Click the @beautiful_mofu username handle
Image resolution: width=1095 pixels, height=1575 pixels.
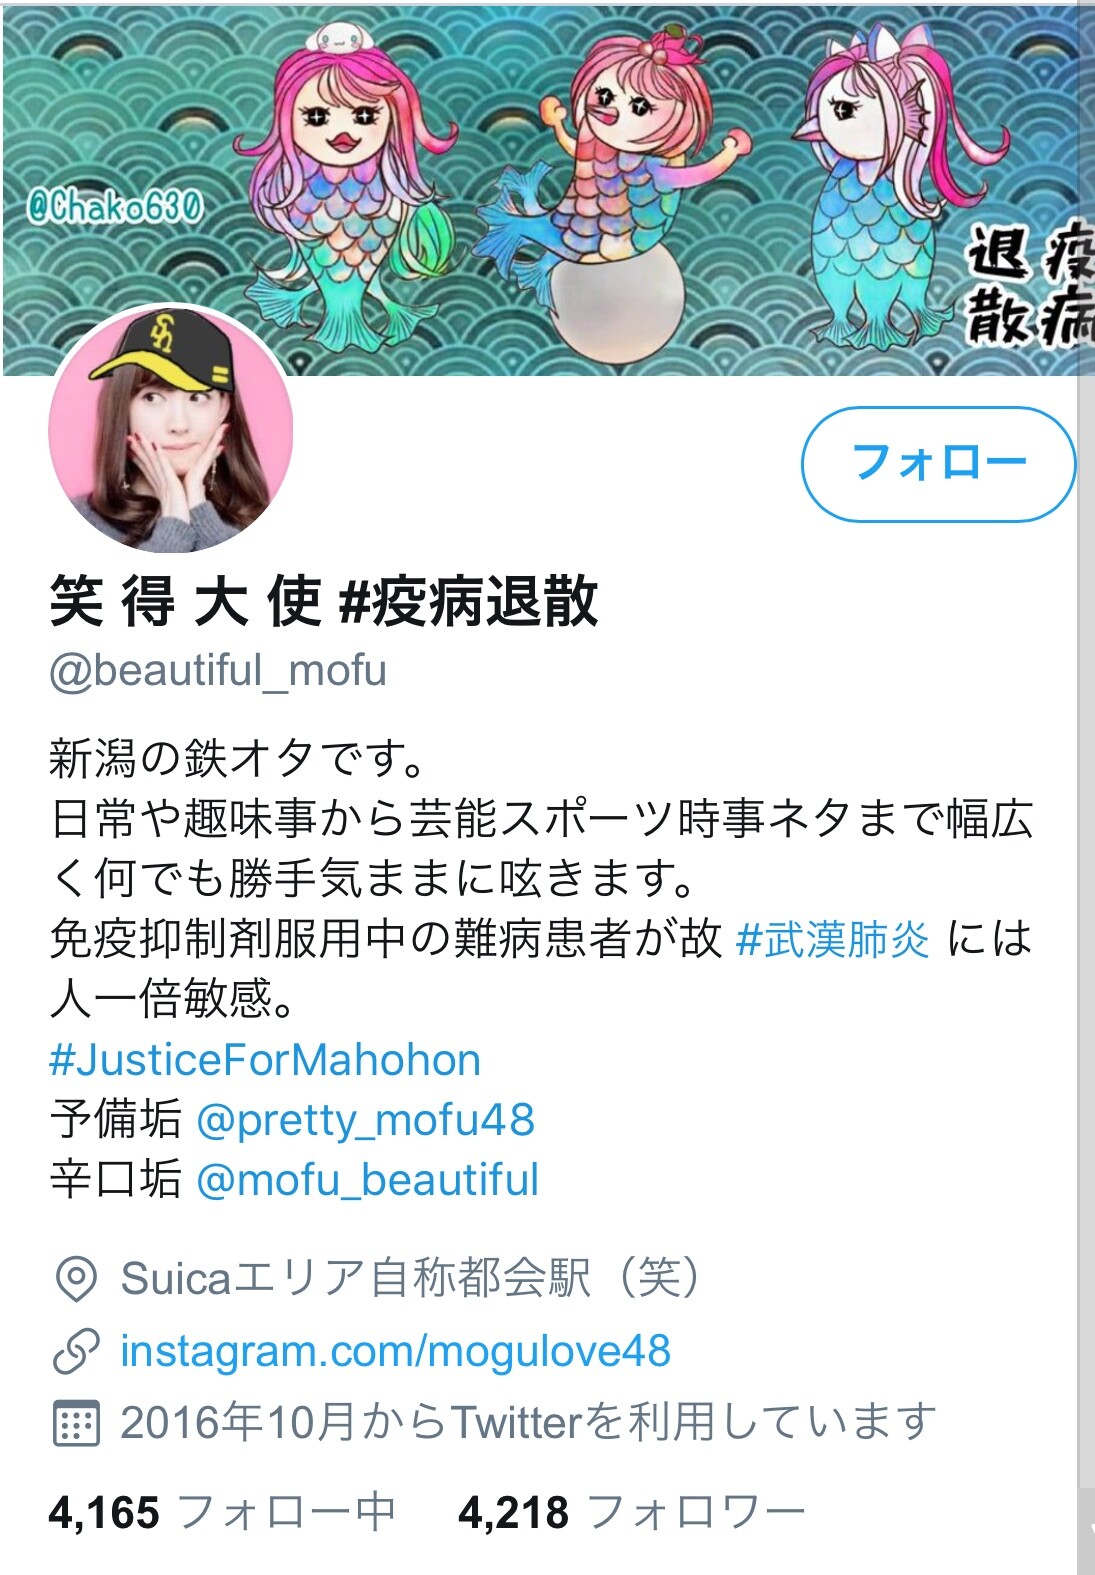[218, 670]
